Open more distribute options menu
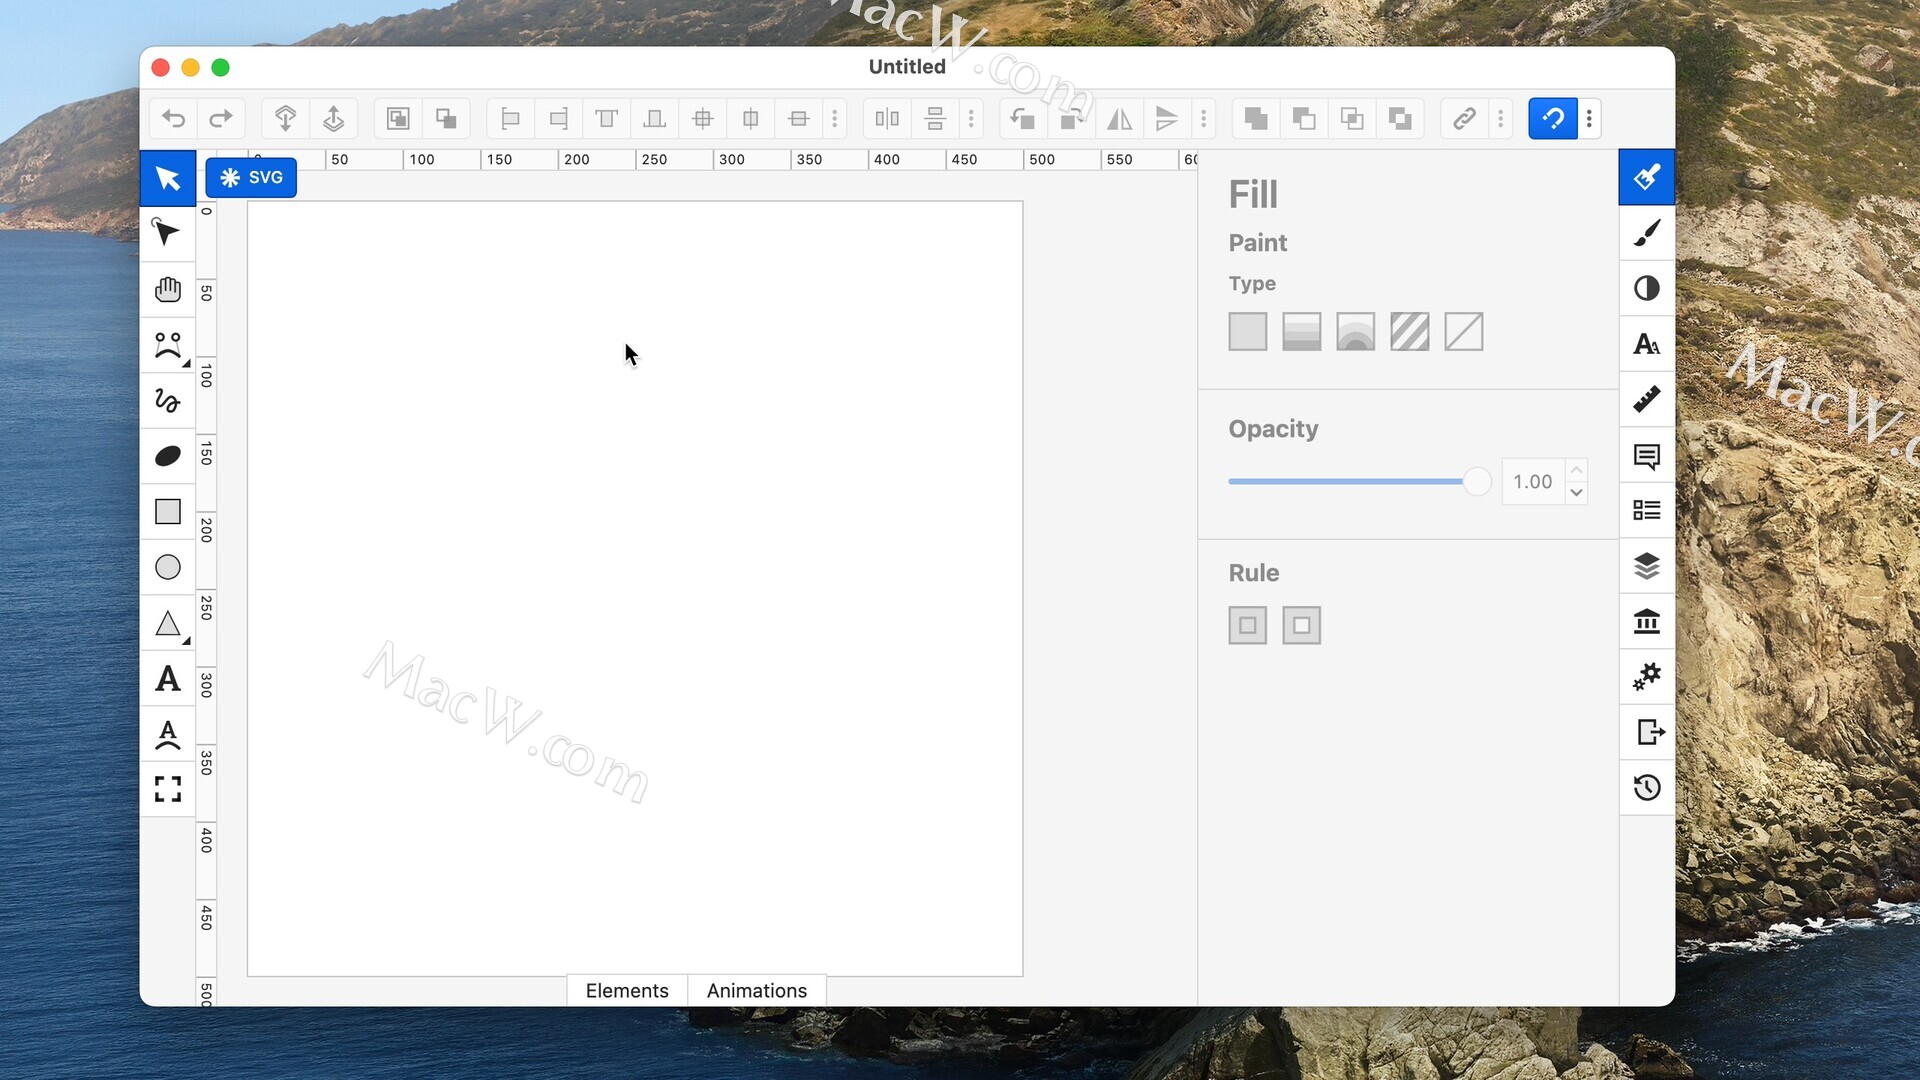 tap(971, 119)
